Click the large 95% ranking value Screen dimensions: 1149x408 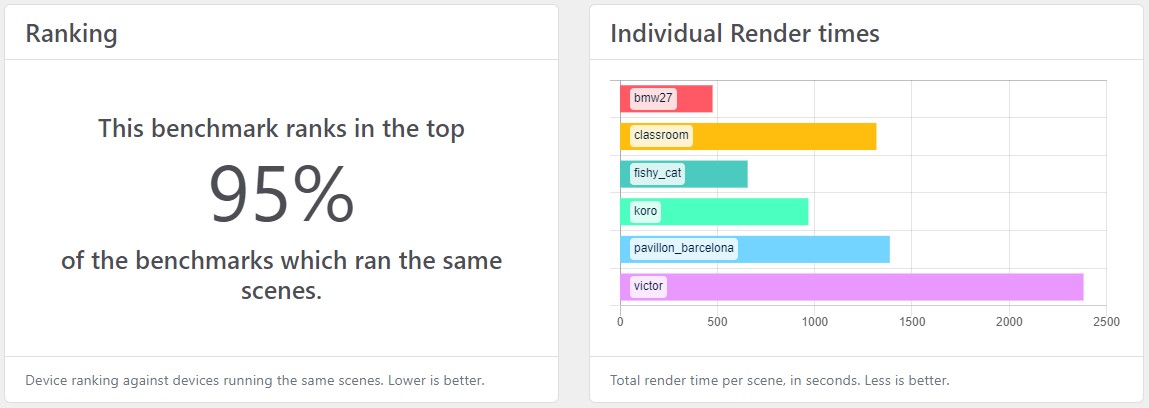[x=281, y=195]
